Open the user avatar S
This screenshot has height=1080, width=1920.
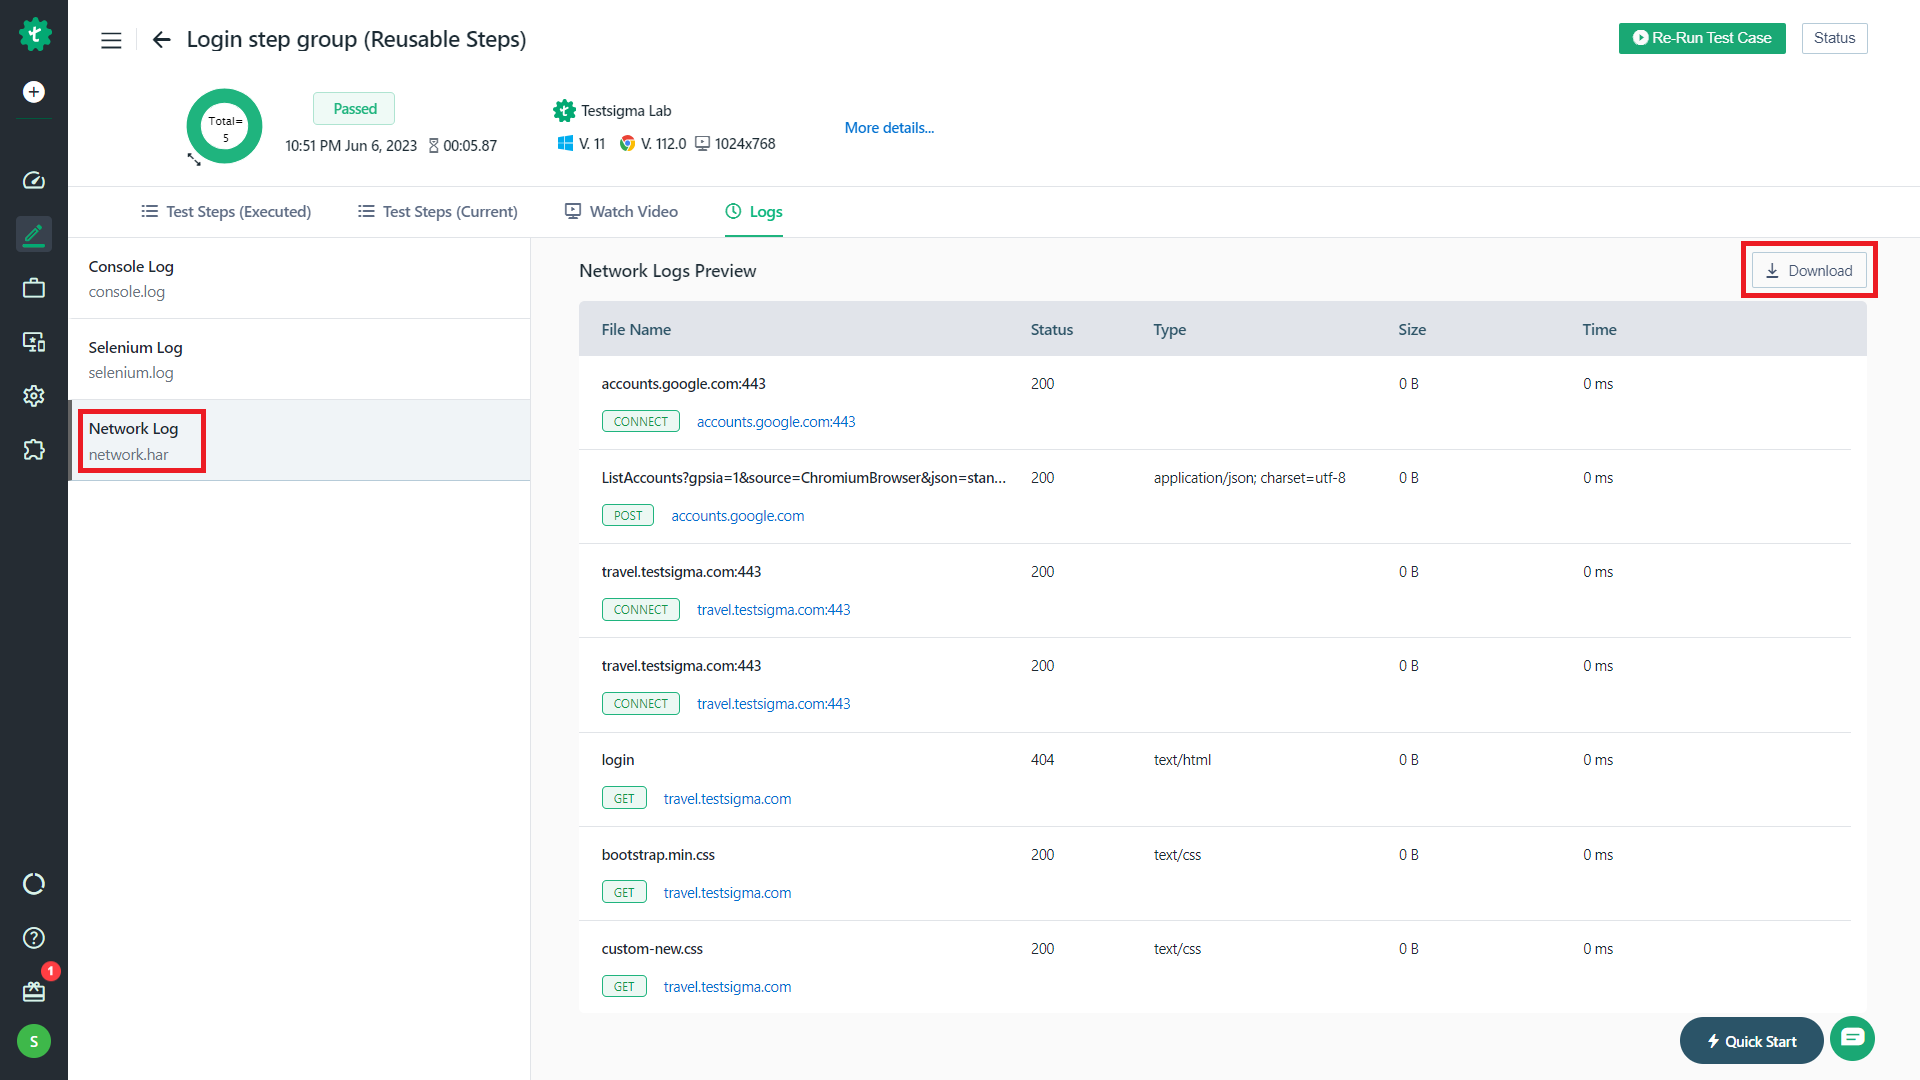point(34,1041)
